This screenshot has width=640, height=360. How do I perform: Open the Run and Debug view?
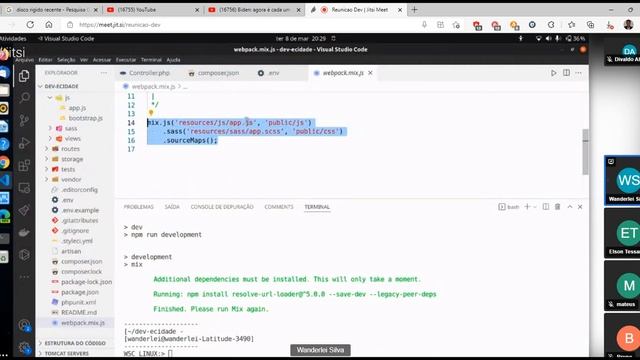pyautogui.click(x=24, y=143)
